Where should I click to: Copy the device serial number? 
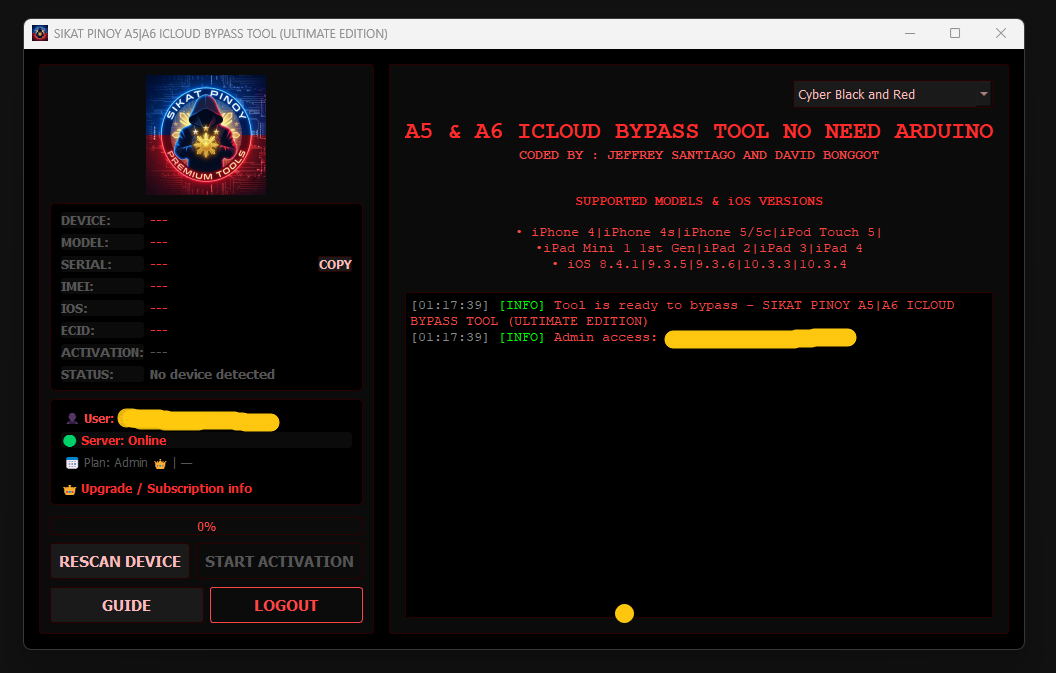point(335,265)
